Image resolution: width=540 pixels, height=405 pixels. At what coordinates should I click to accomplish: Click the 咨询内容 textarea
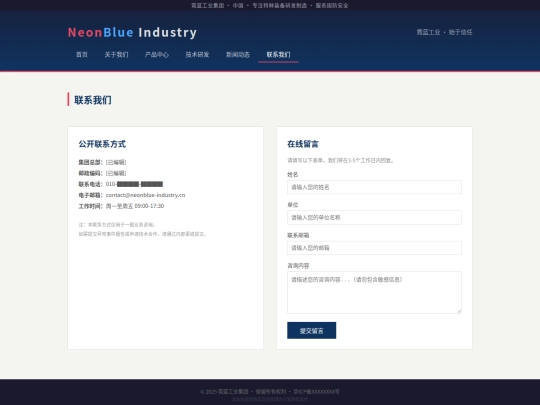(x=374, y=292)
